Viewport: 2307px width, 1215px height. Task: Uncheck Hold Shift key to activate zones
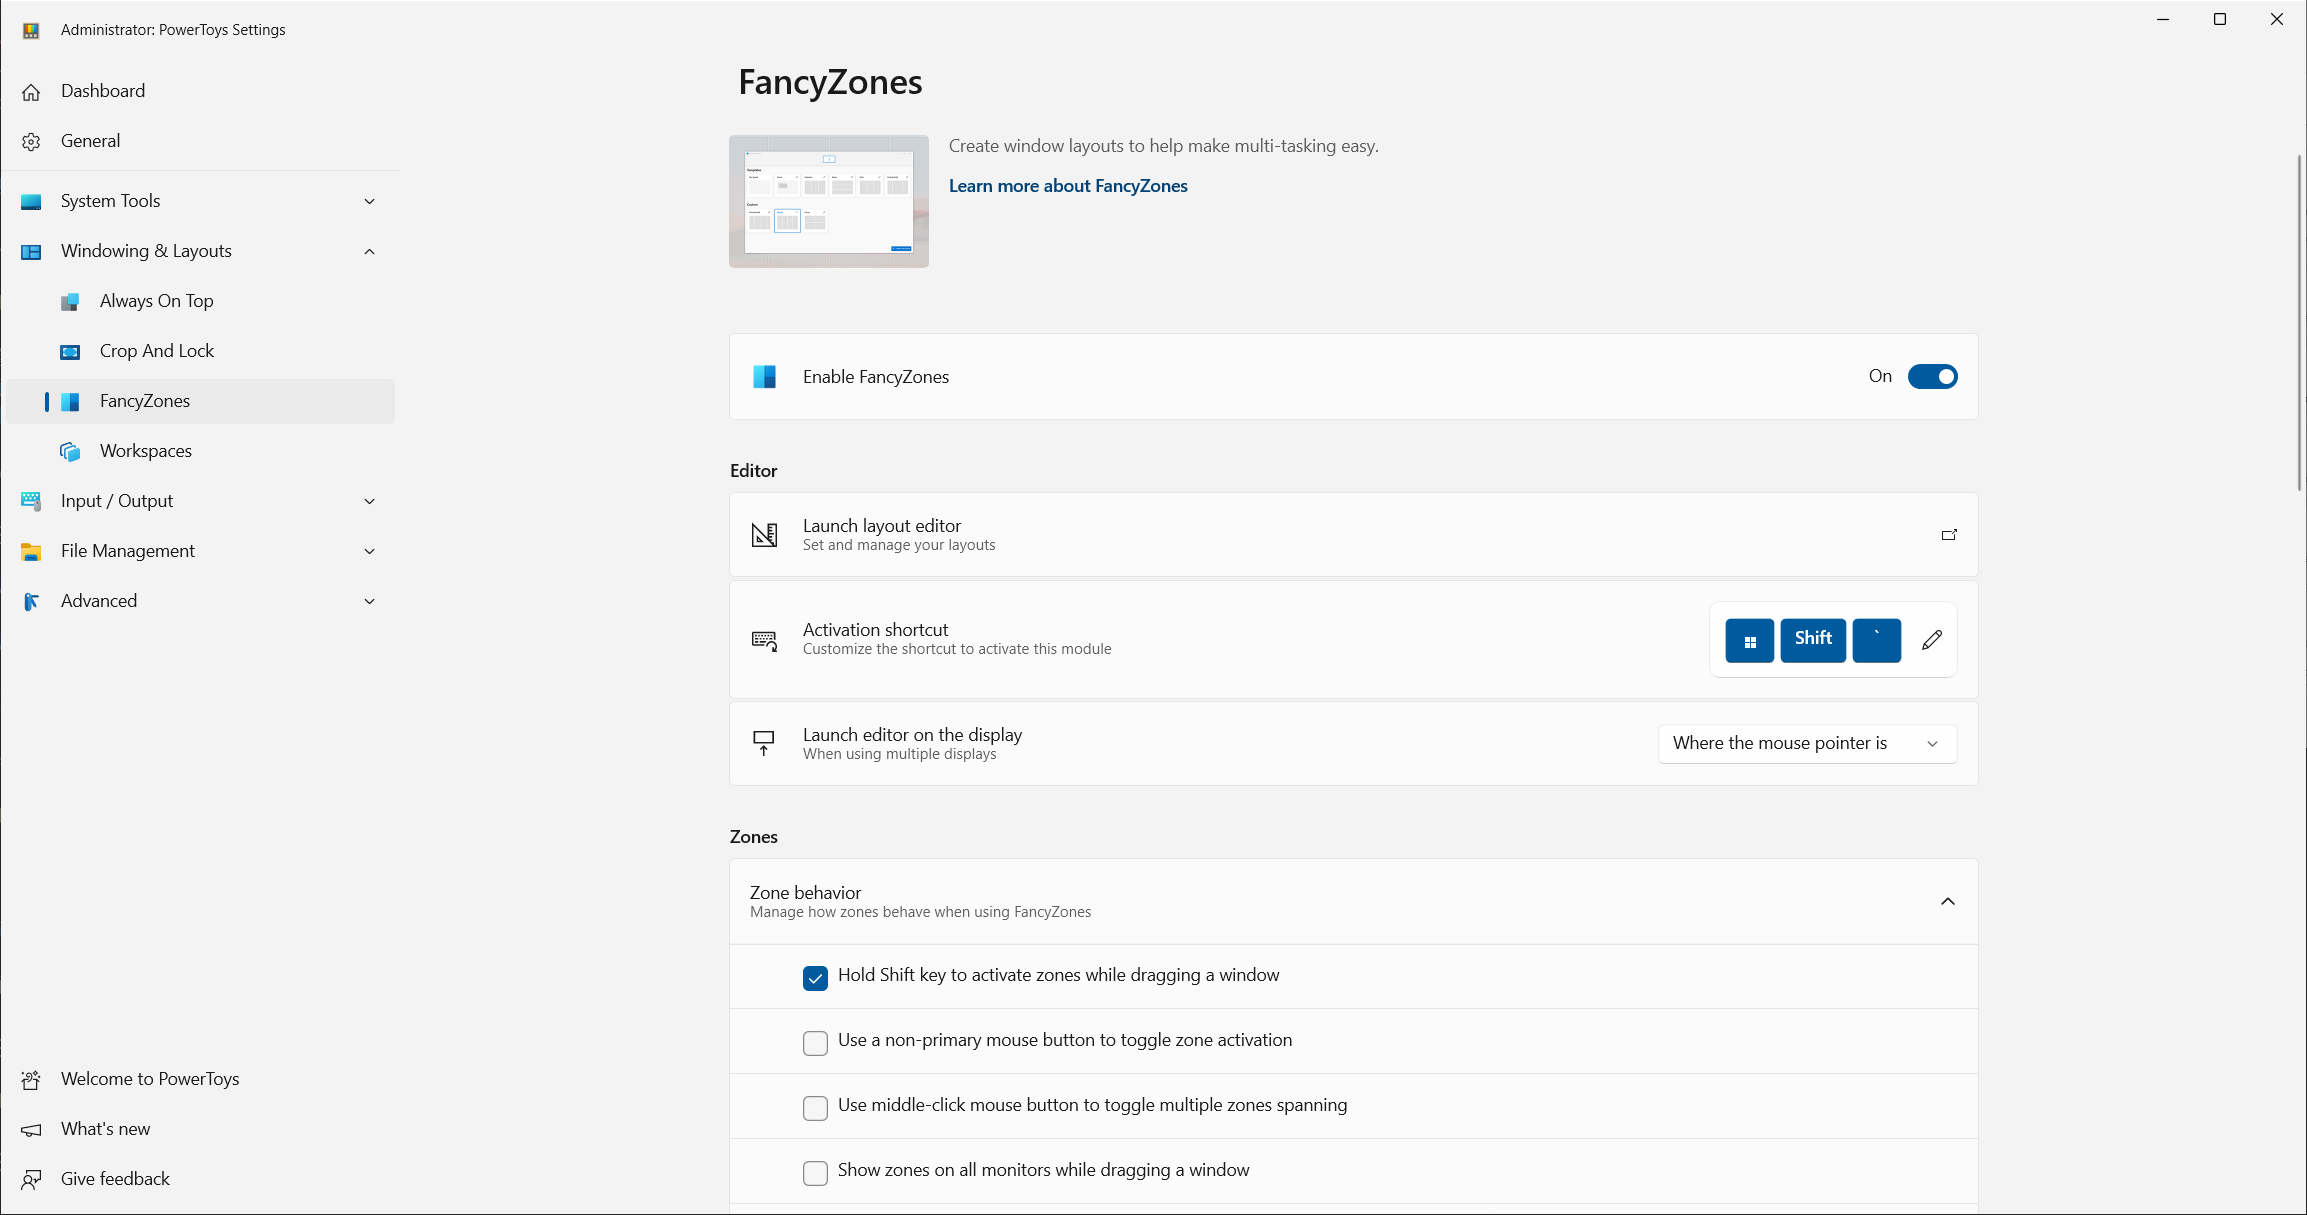click(x=815, y=978)
